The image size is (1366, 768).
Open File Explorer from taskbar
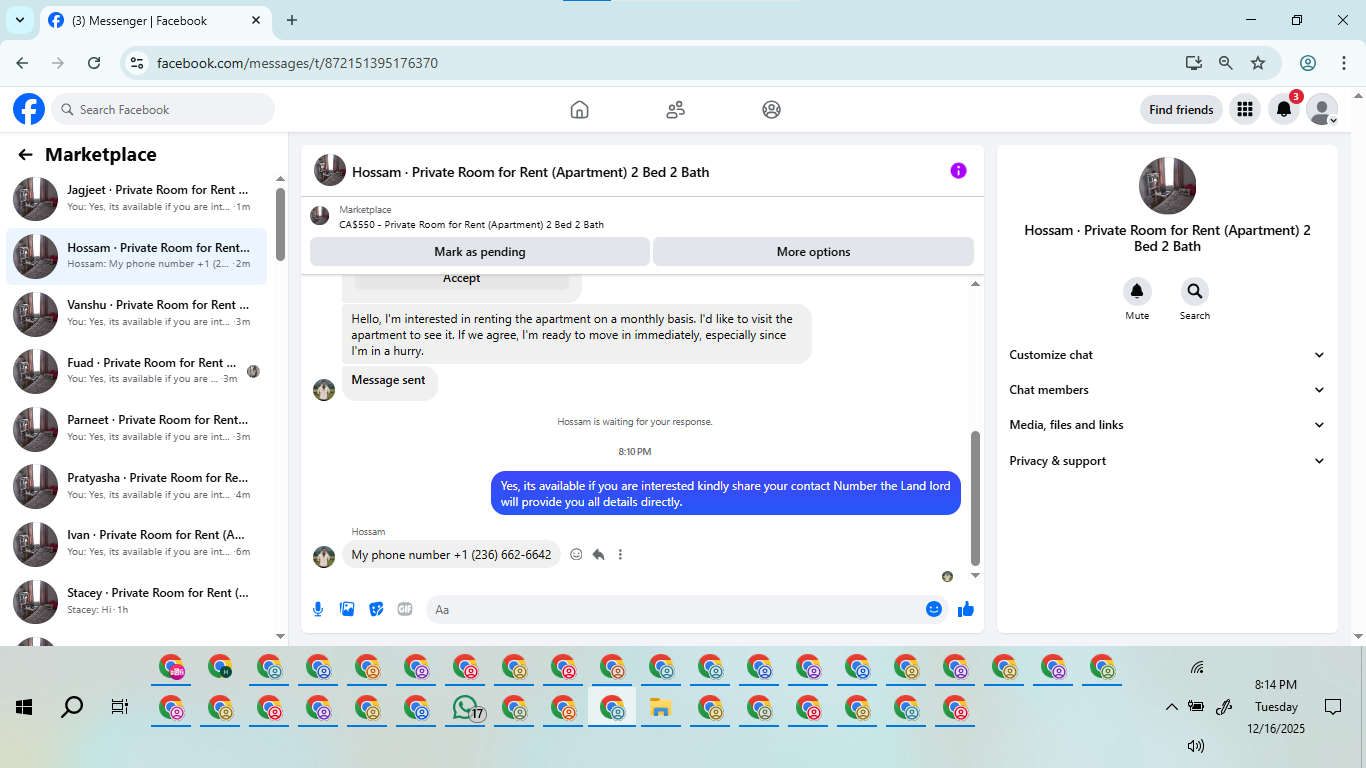[660, 708]
